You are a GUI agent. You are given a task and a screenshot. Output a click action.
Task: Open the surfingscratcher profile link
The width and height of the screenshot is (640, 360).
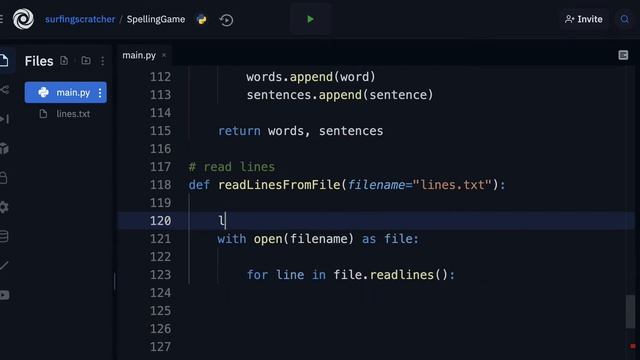coord(80,19)
